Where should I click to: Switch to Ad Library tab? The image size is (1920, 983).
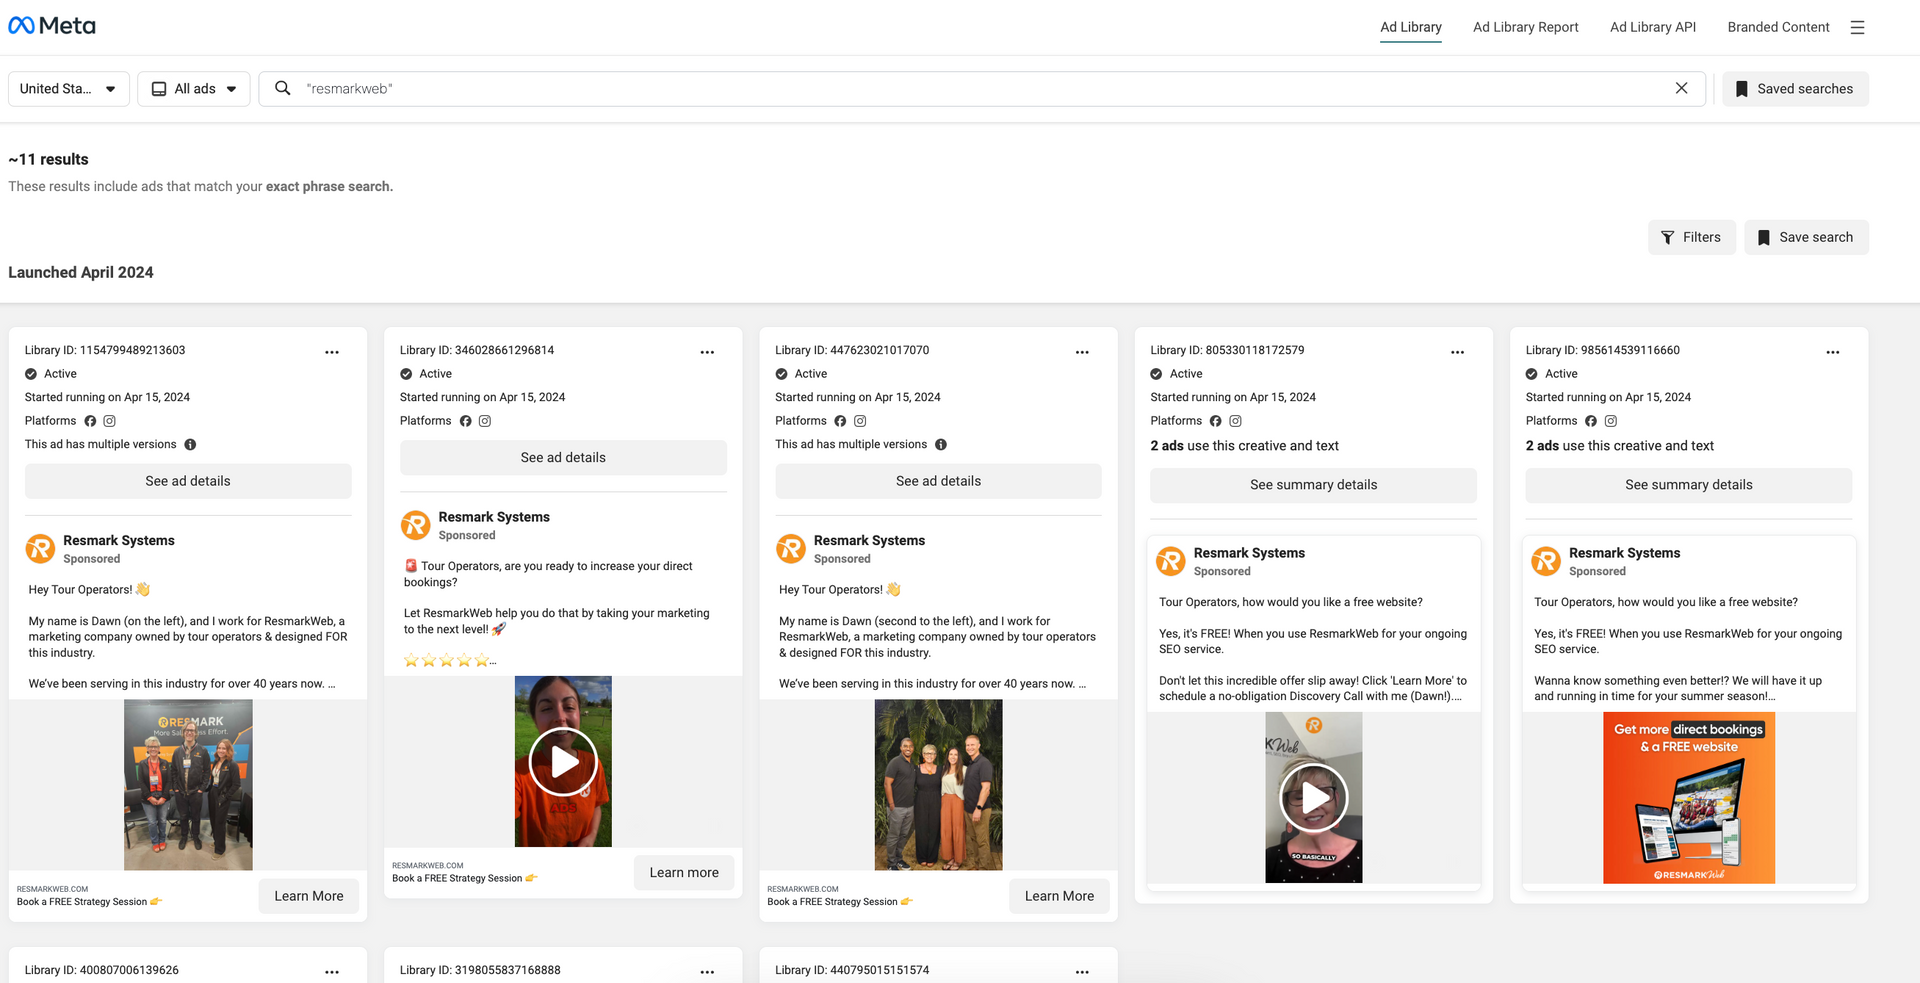pyautogui.click(x=1410, y=27)
